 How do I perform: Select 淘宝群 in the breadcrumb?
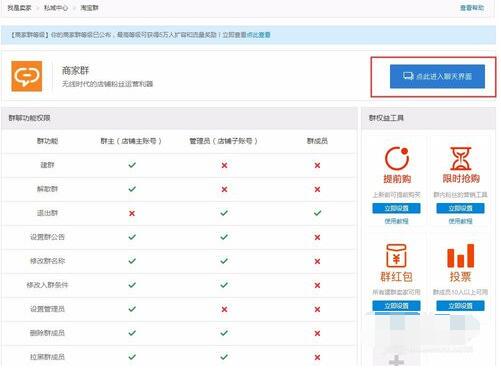pyautogui.click(x=89, y=8)
